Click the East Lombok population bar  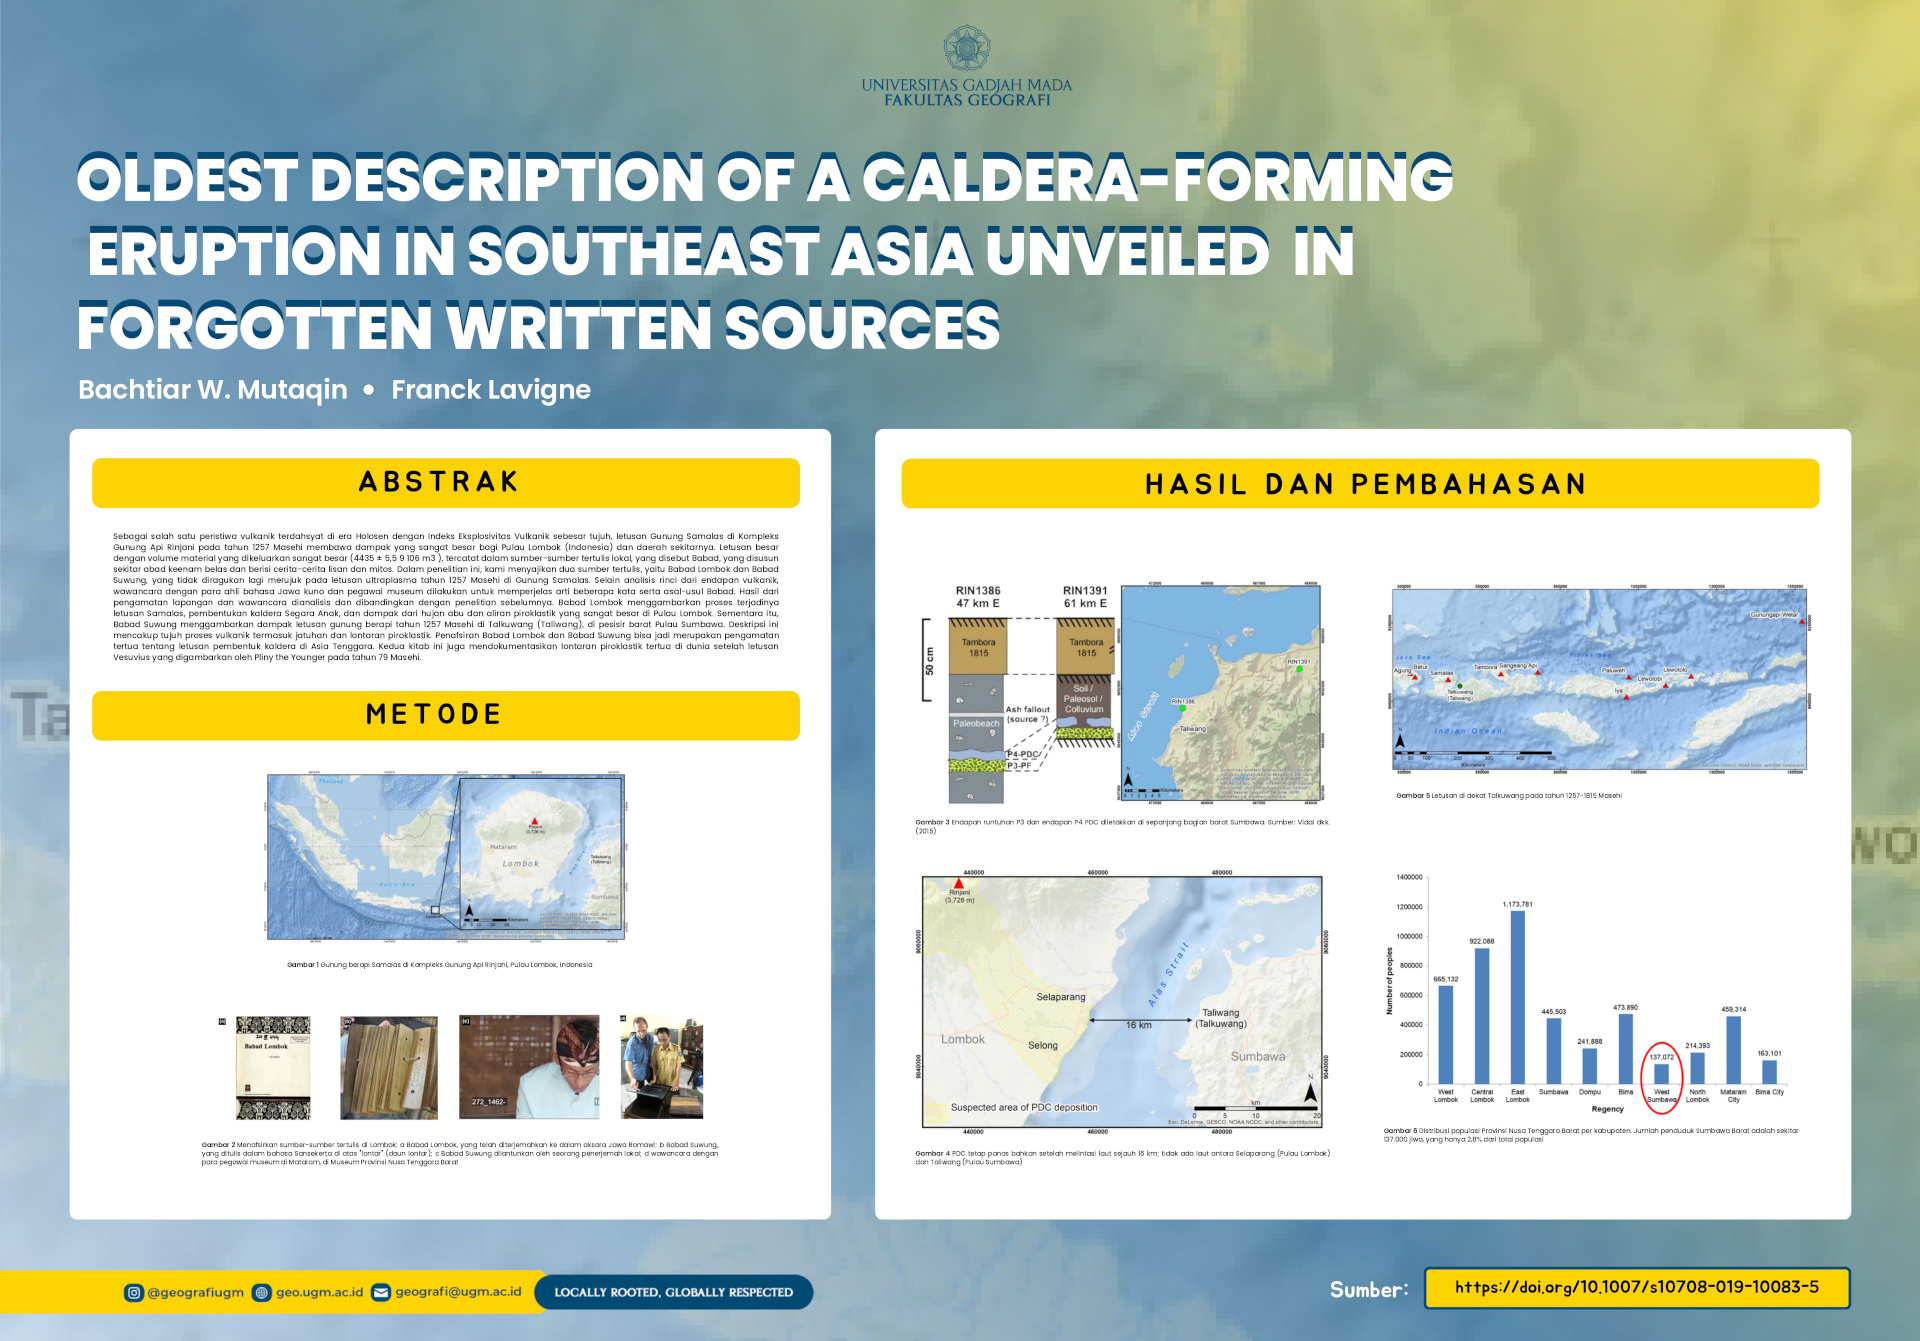pyautogui.click(x=1517, y=997)
